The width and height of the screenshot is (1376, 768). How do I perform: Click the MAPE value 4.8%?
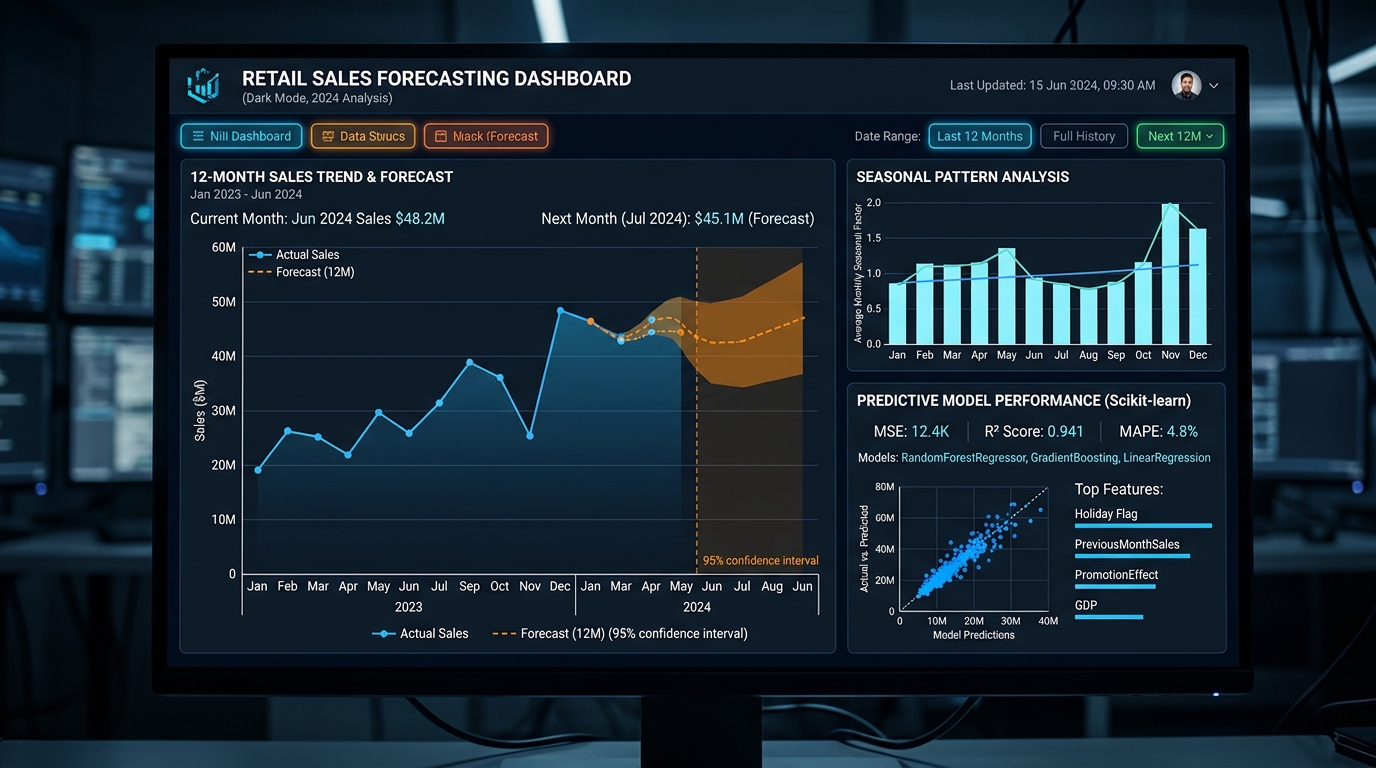1181,431
